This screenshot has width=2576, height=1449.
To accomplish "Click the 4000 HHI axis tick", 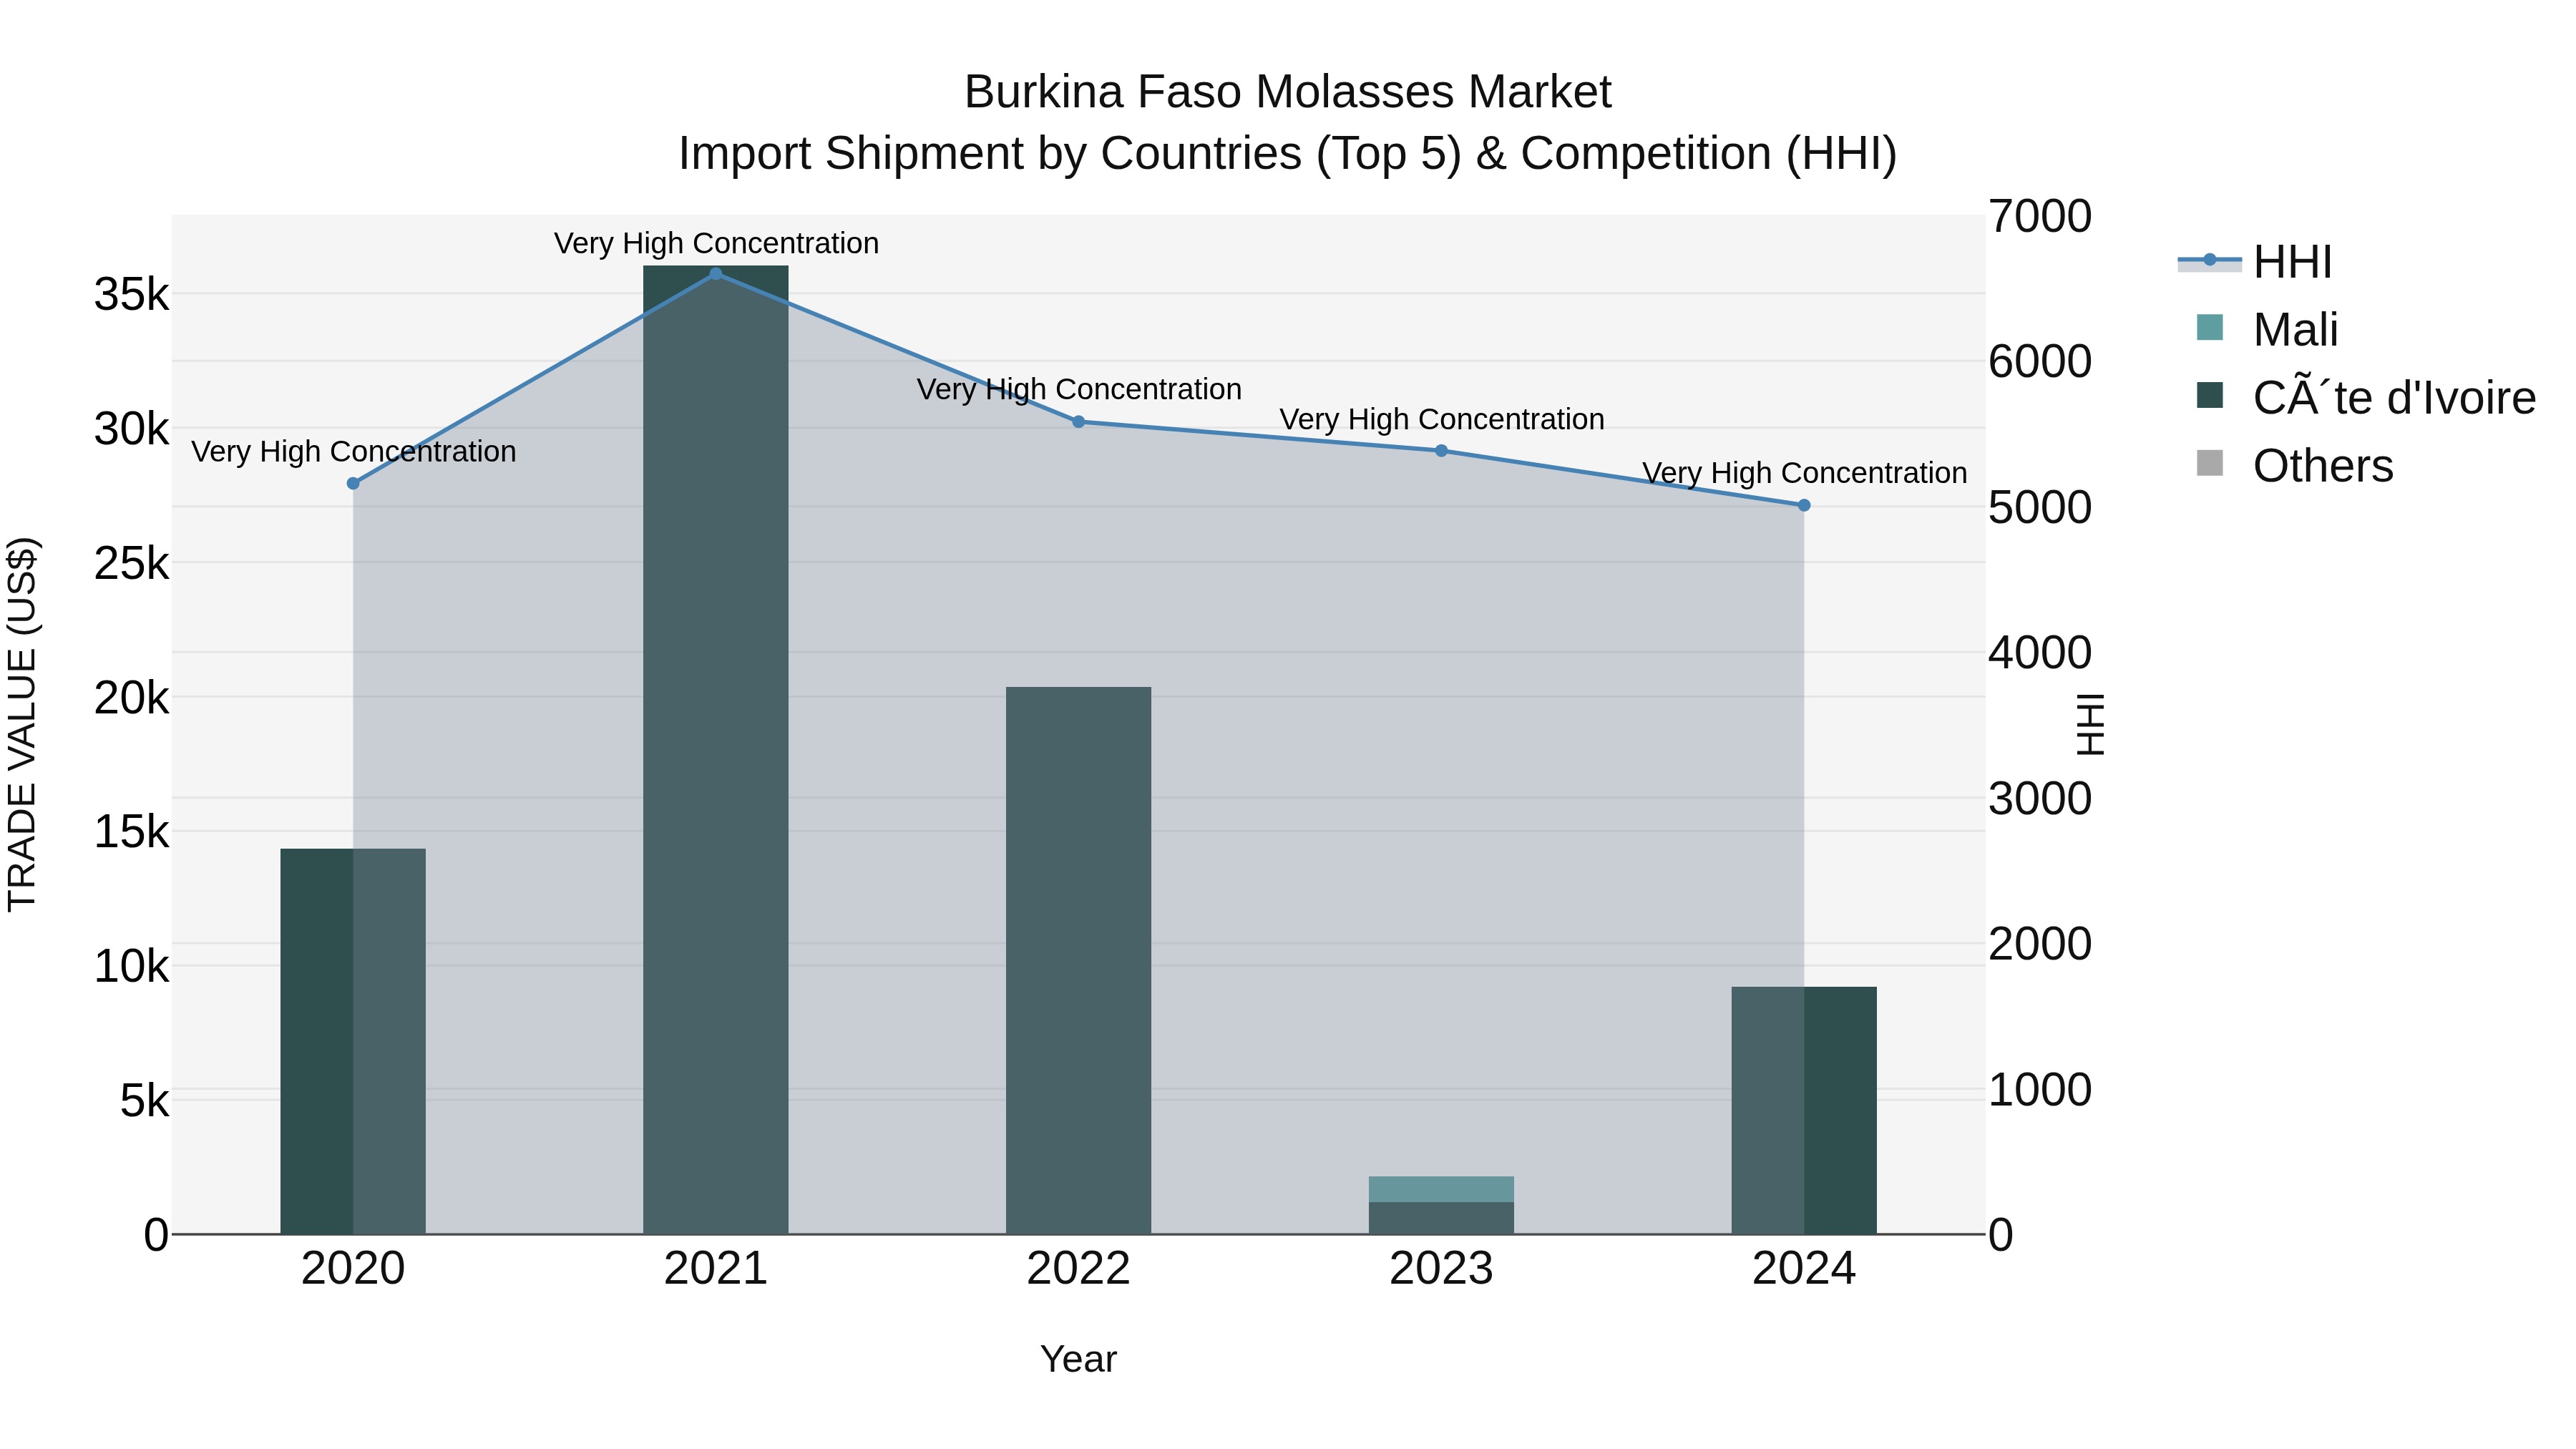I will pyautogui.click(x=2040, y=653).
